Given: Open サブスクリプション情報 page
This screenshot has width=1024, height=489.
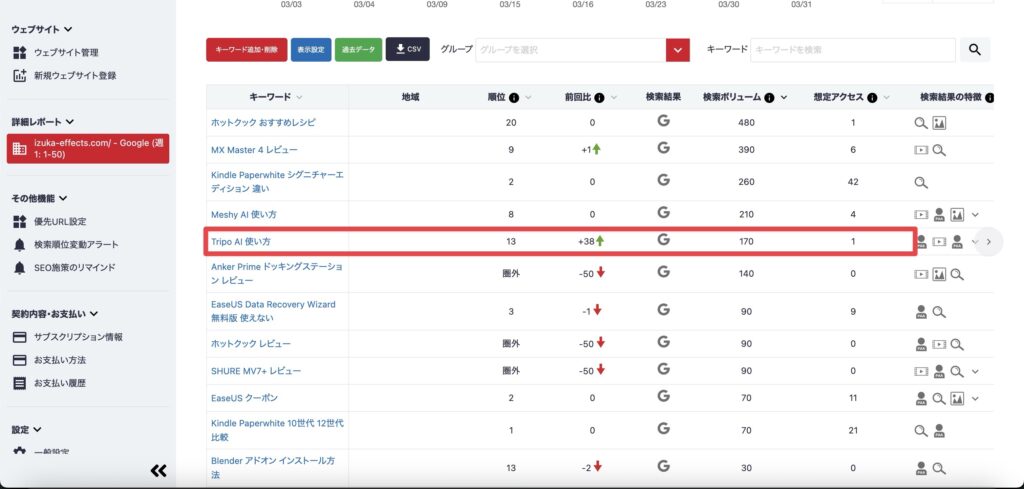Looking at the screenshot, I should tap(78, 337).
